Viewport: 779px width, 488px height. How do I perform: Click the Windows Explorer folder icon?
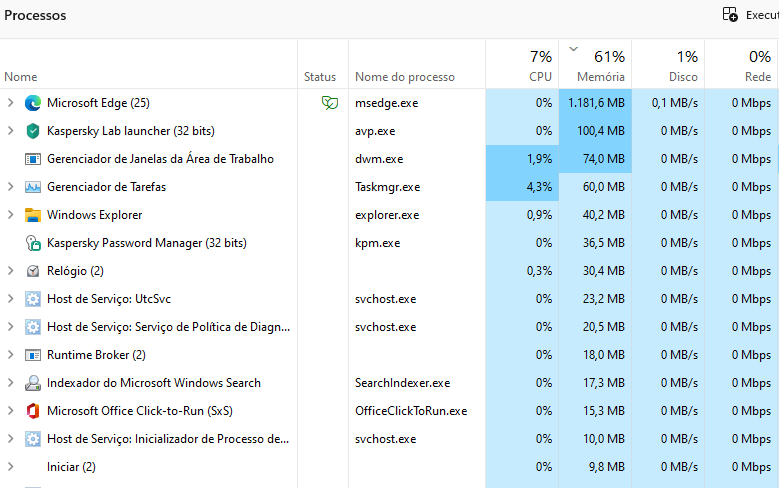(33, 215)
